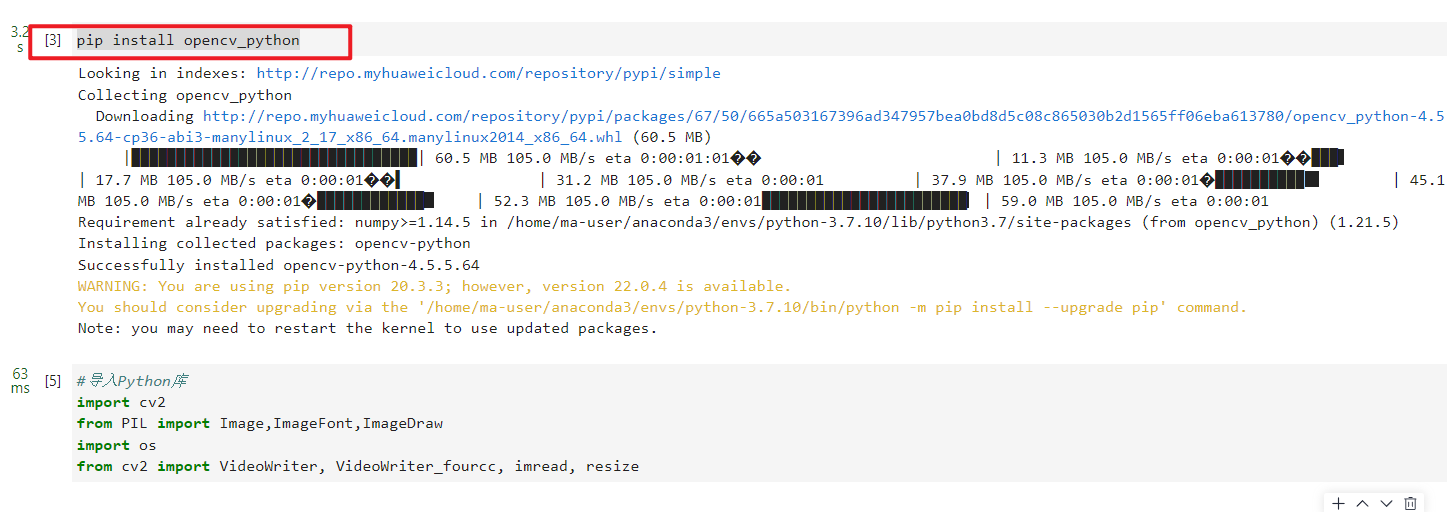This screenshot has height=512, width=1447.
Task: Click the yellow pip version WARNING text
Action: pyautogui.click(x=434, y=286)
